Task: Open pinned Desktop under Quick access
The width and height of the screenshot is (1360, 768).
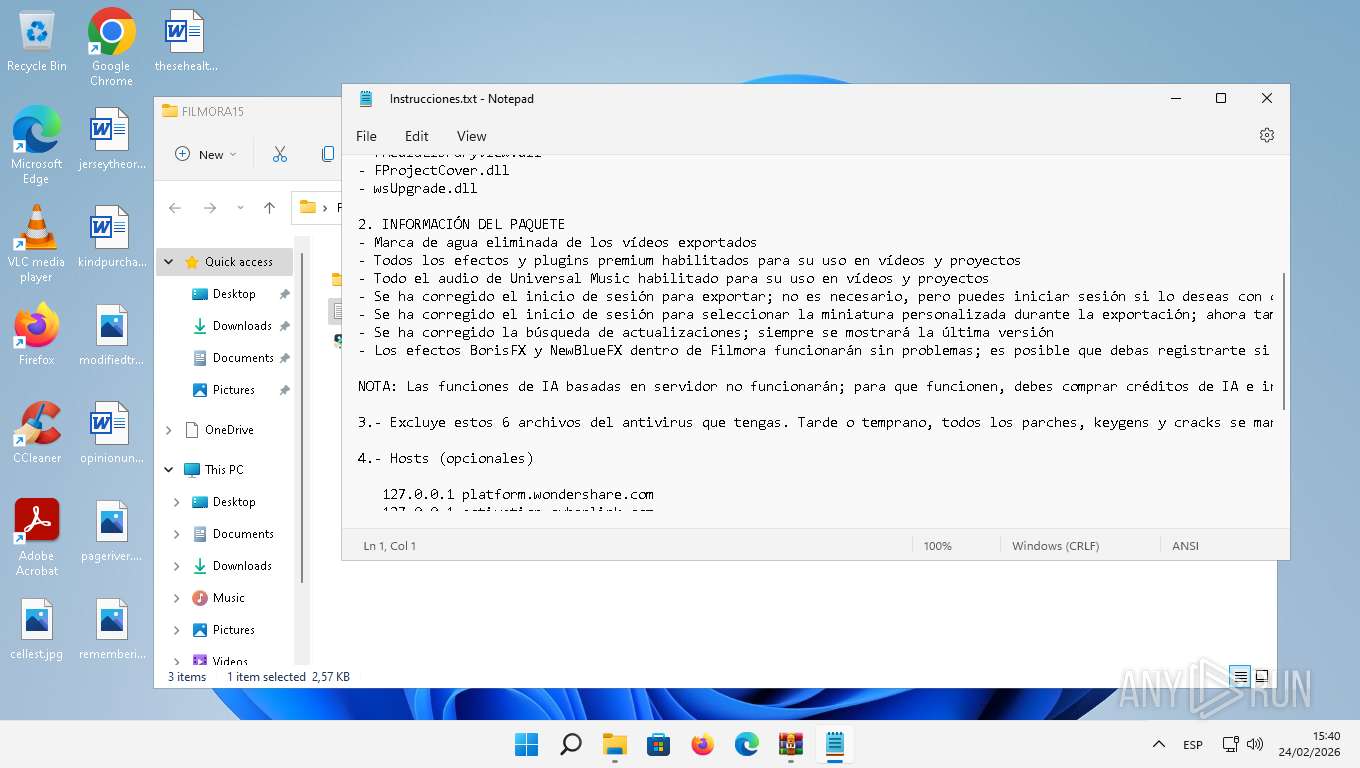Action: tap(234, 294)
